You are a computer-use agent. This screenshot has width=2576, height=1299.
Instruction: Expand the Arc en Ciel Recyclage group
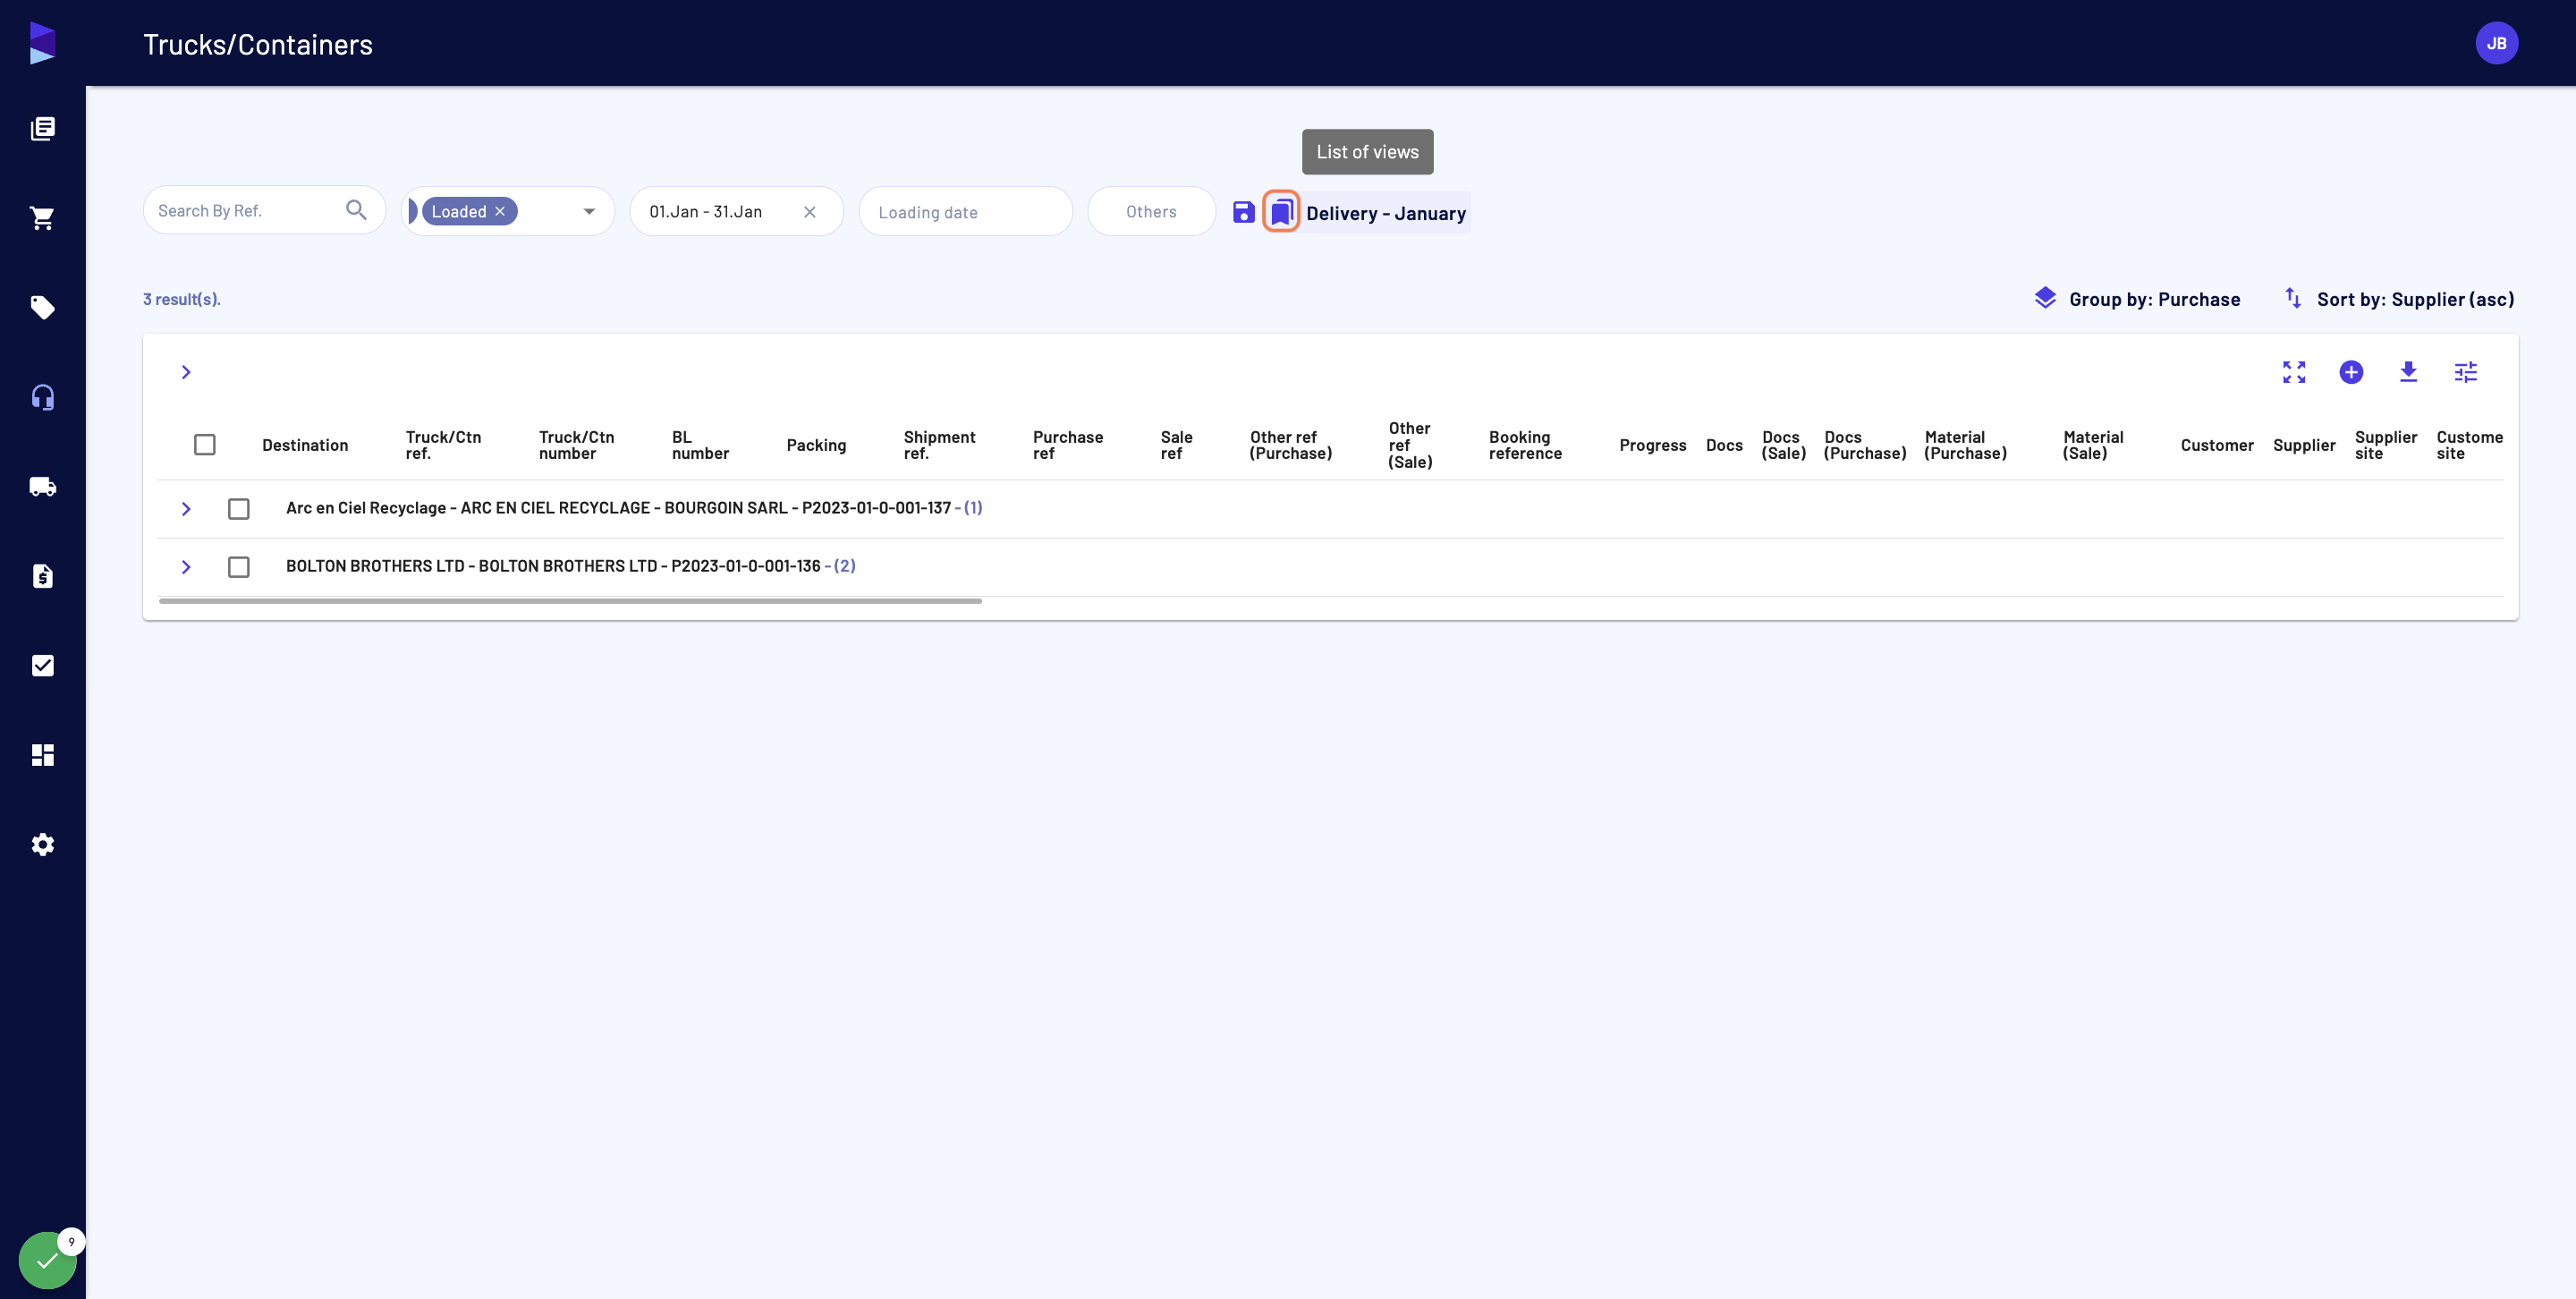pos(186,509)
